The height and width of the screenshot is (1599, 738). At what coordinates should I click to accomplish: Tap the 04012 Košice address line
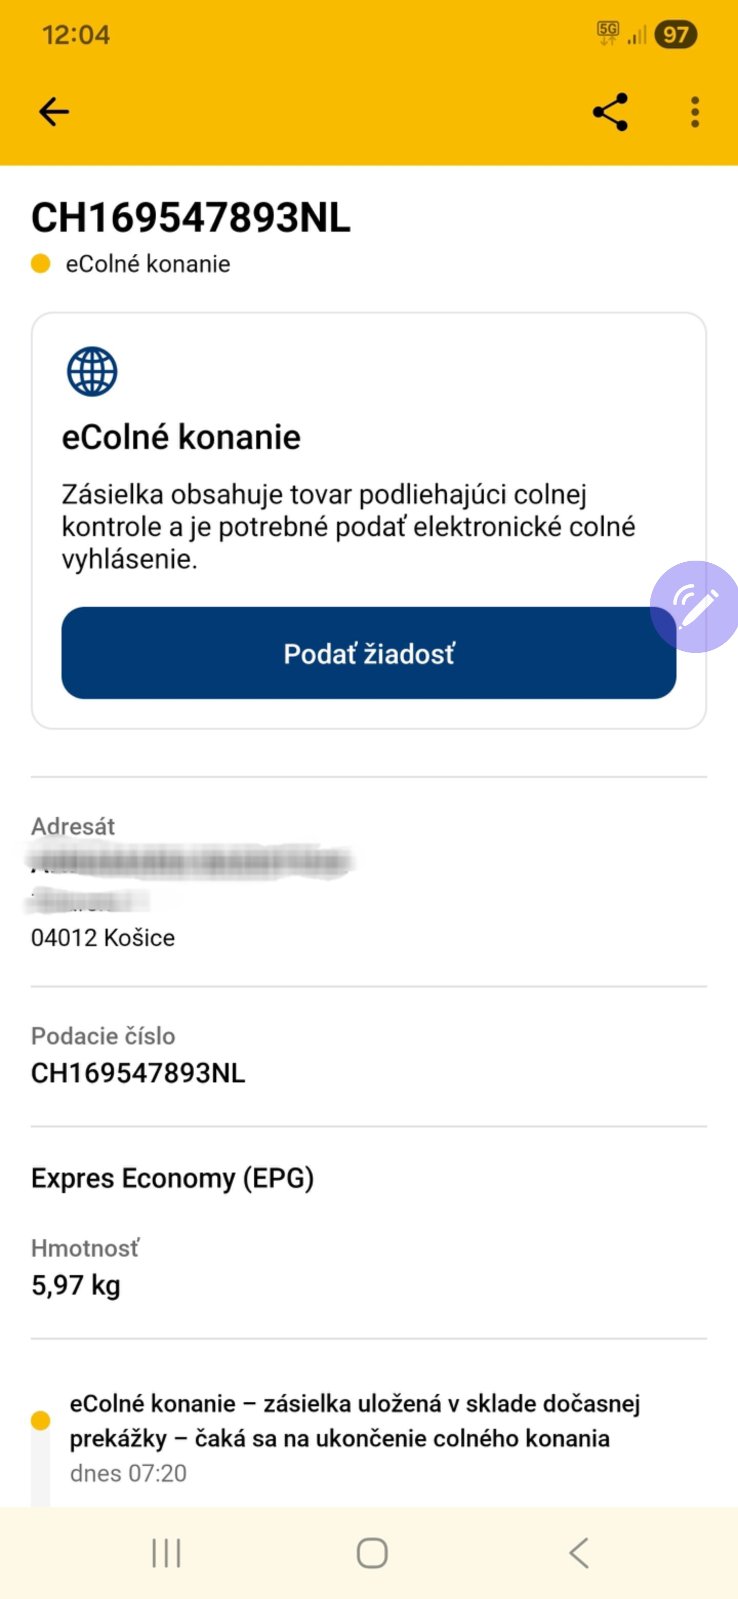coord(103,938)
